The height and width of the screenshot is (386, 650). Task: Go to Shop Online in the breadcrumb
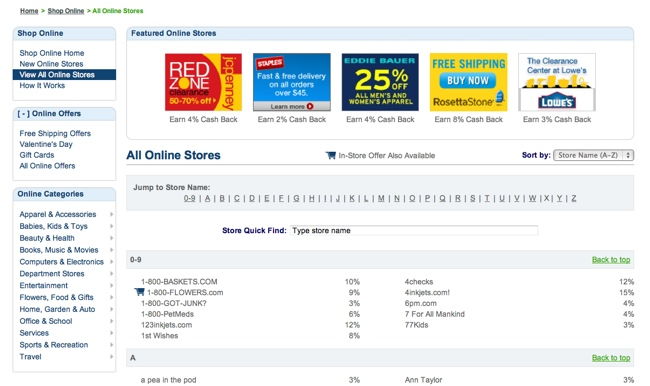66,11
